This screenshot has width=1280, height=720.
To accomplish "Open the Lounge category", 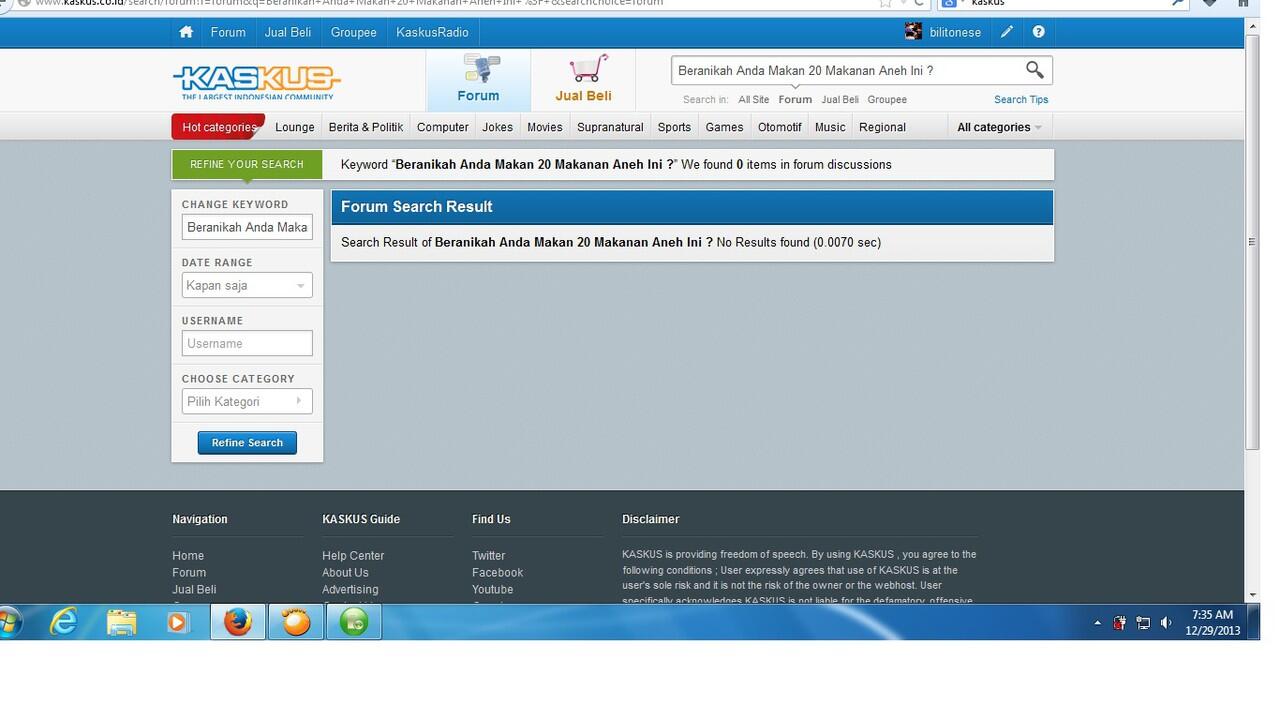I will point(294,127).
